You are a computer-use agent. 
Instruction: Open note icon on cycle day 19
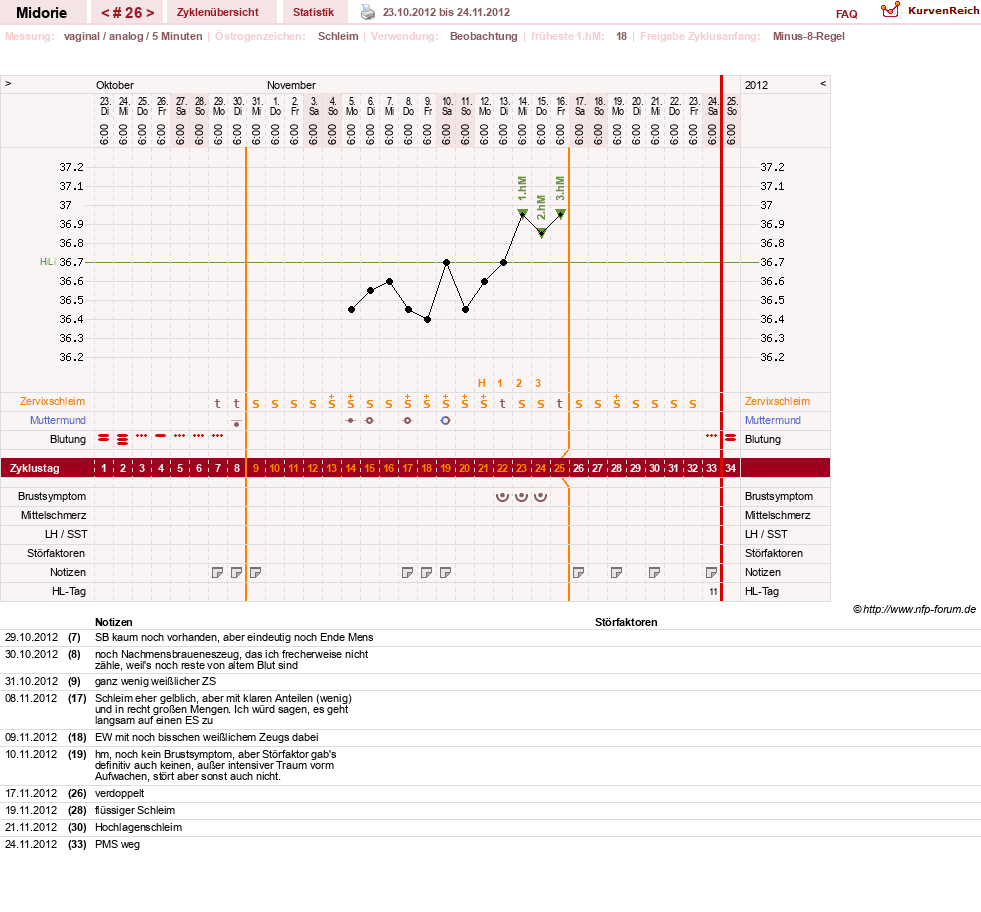tap(445, 572)
